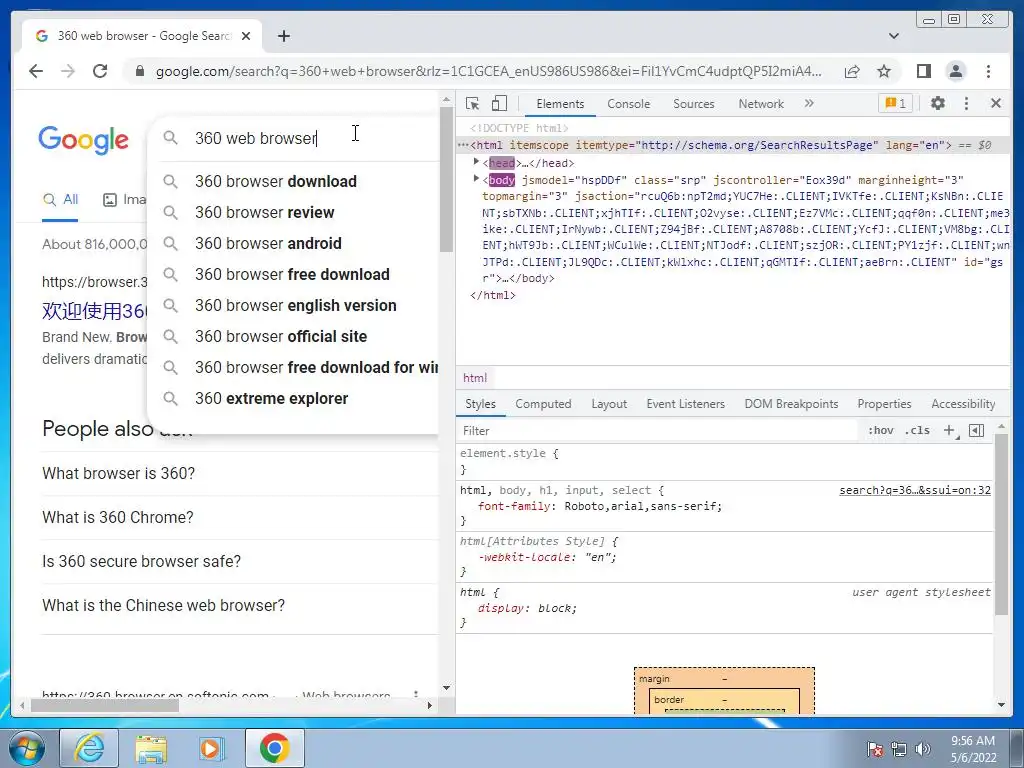Open Chrome three-dot menu
The image size is (1024, 768).
[x=988, y=71]
